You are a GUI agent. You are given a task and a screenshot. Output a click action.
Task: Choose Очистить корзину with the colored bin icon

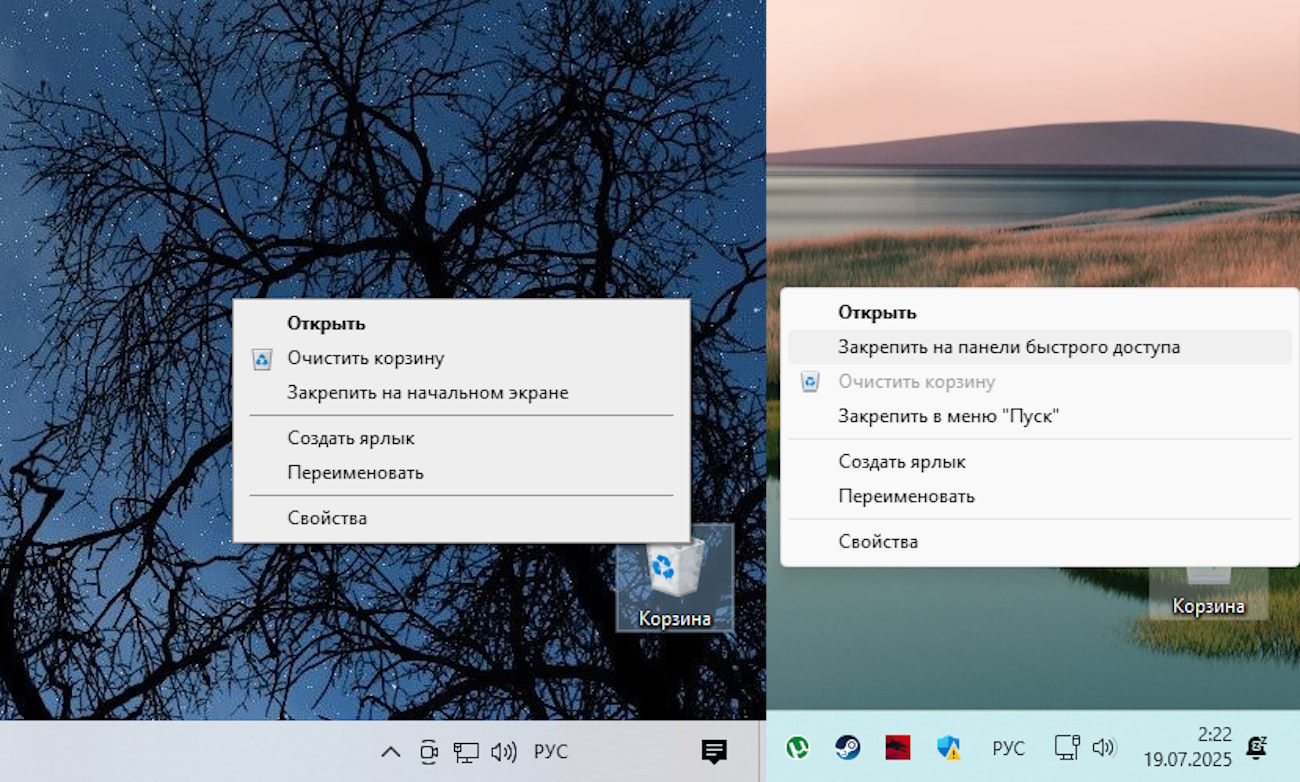click(462, 358)
